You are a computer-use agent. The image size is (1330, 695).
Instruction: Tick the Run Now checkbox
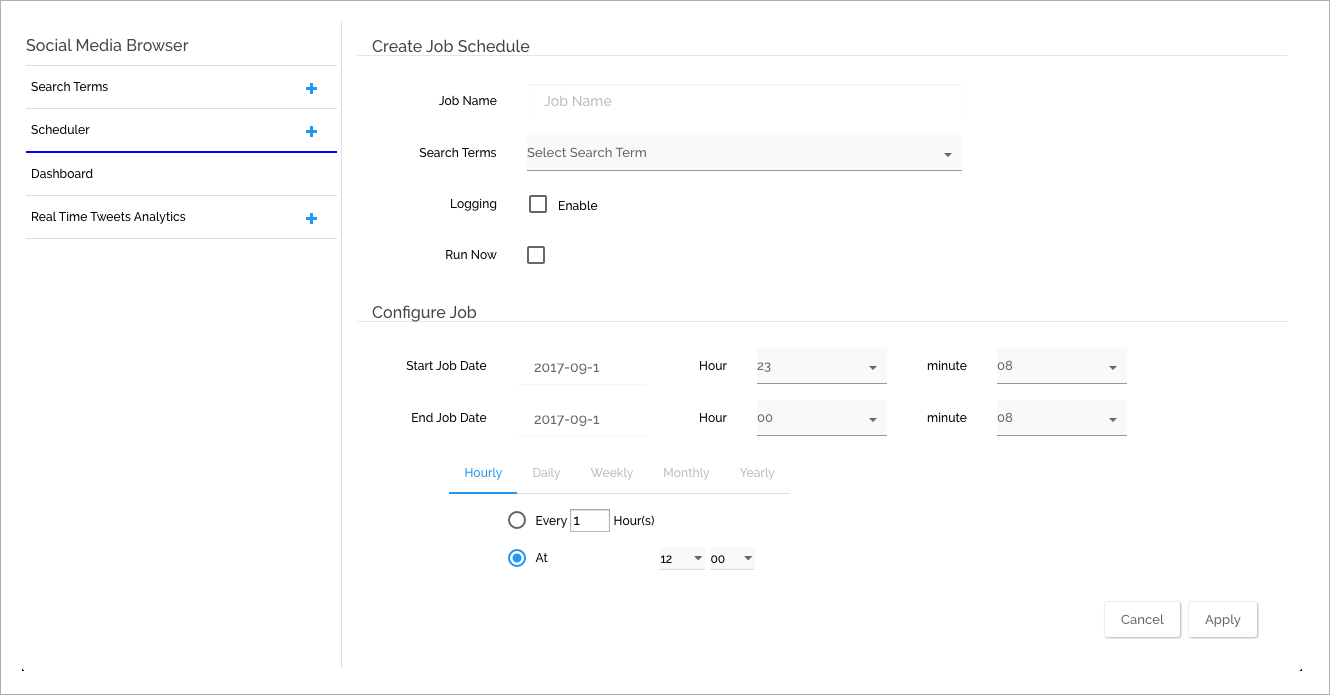pyautogui.click(x=536, y=255)
